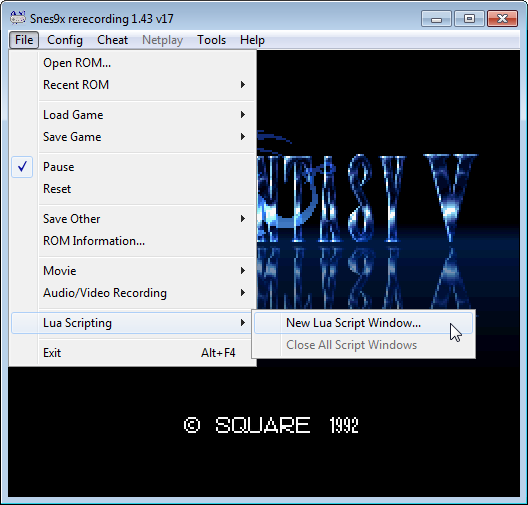Click the Snes9x app icon in title bar
Viewport: 528px width, 505px height.
18,18
